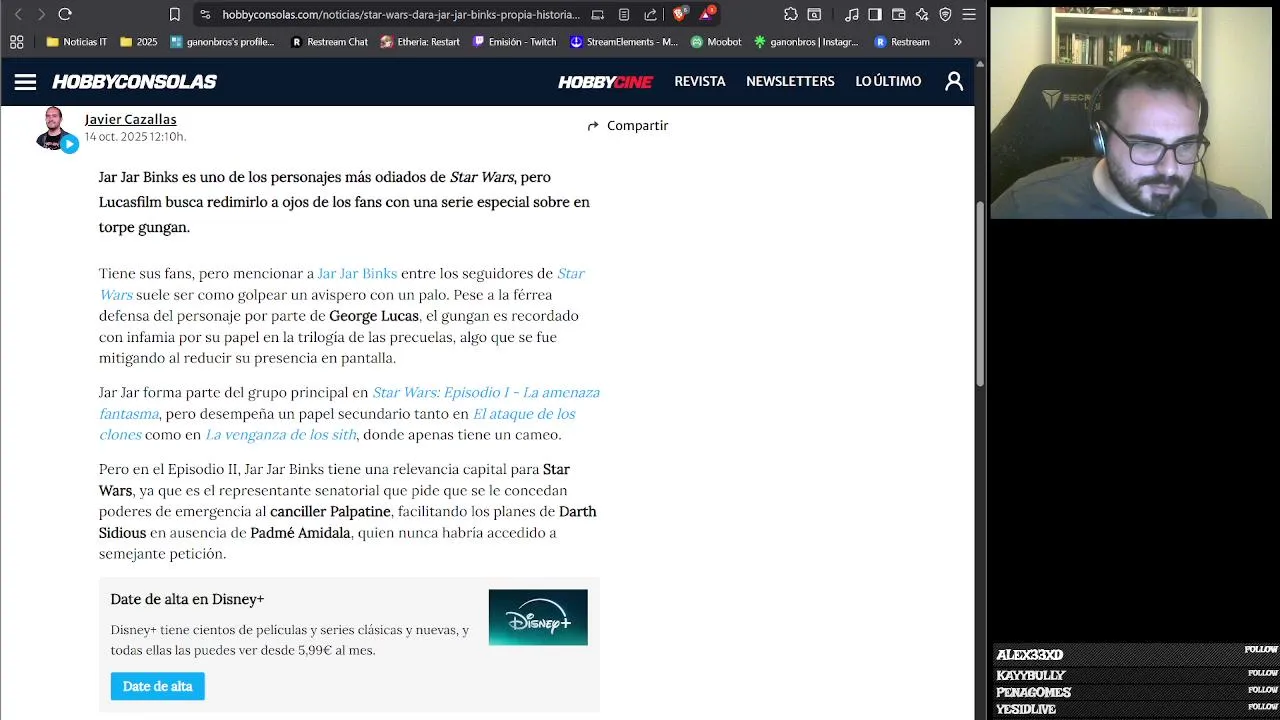Click the webcam video feed
Viewport: 1280px width, 720px height.
coord(1131,112)
